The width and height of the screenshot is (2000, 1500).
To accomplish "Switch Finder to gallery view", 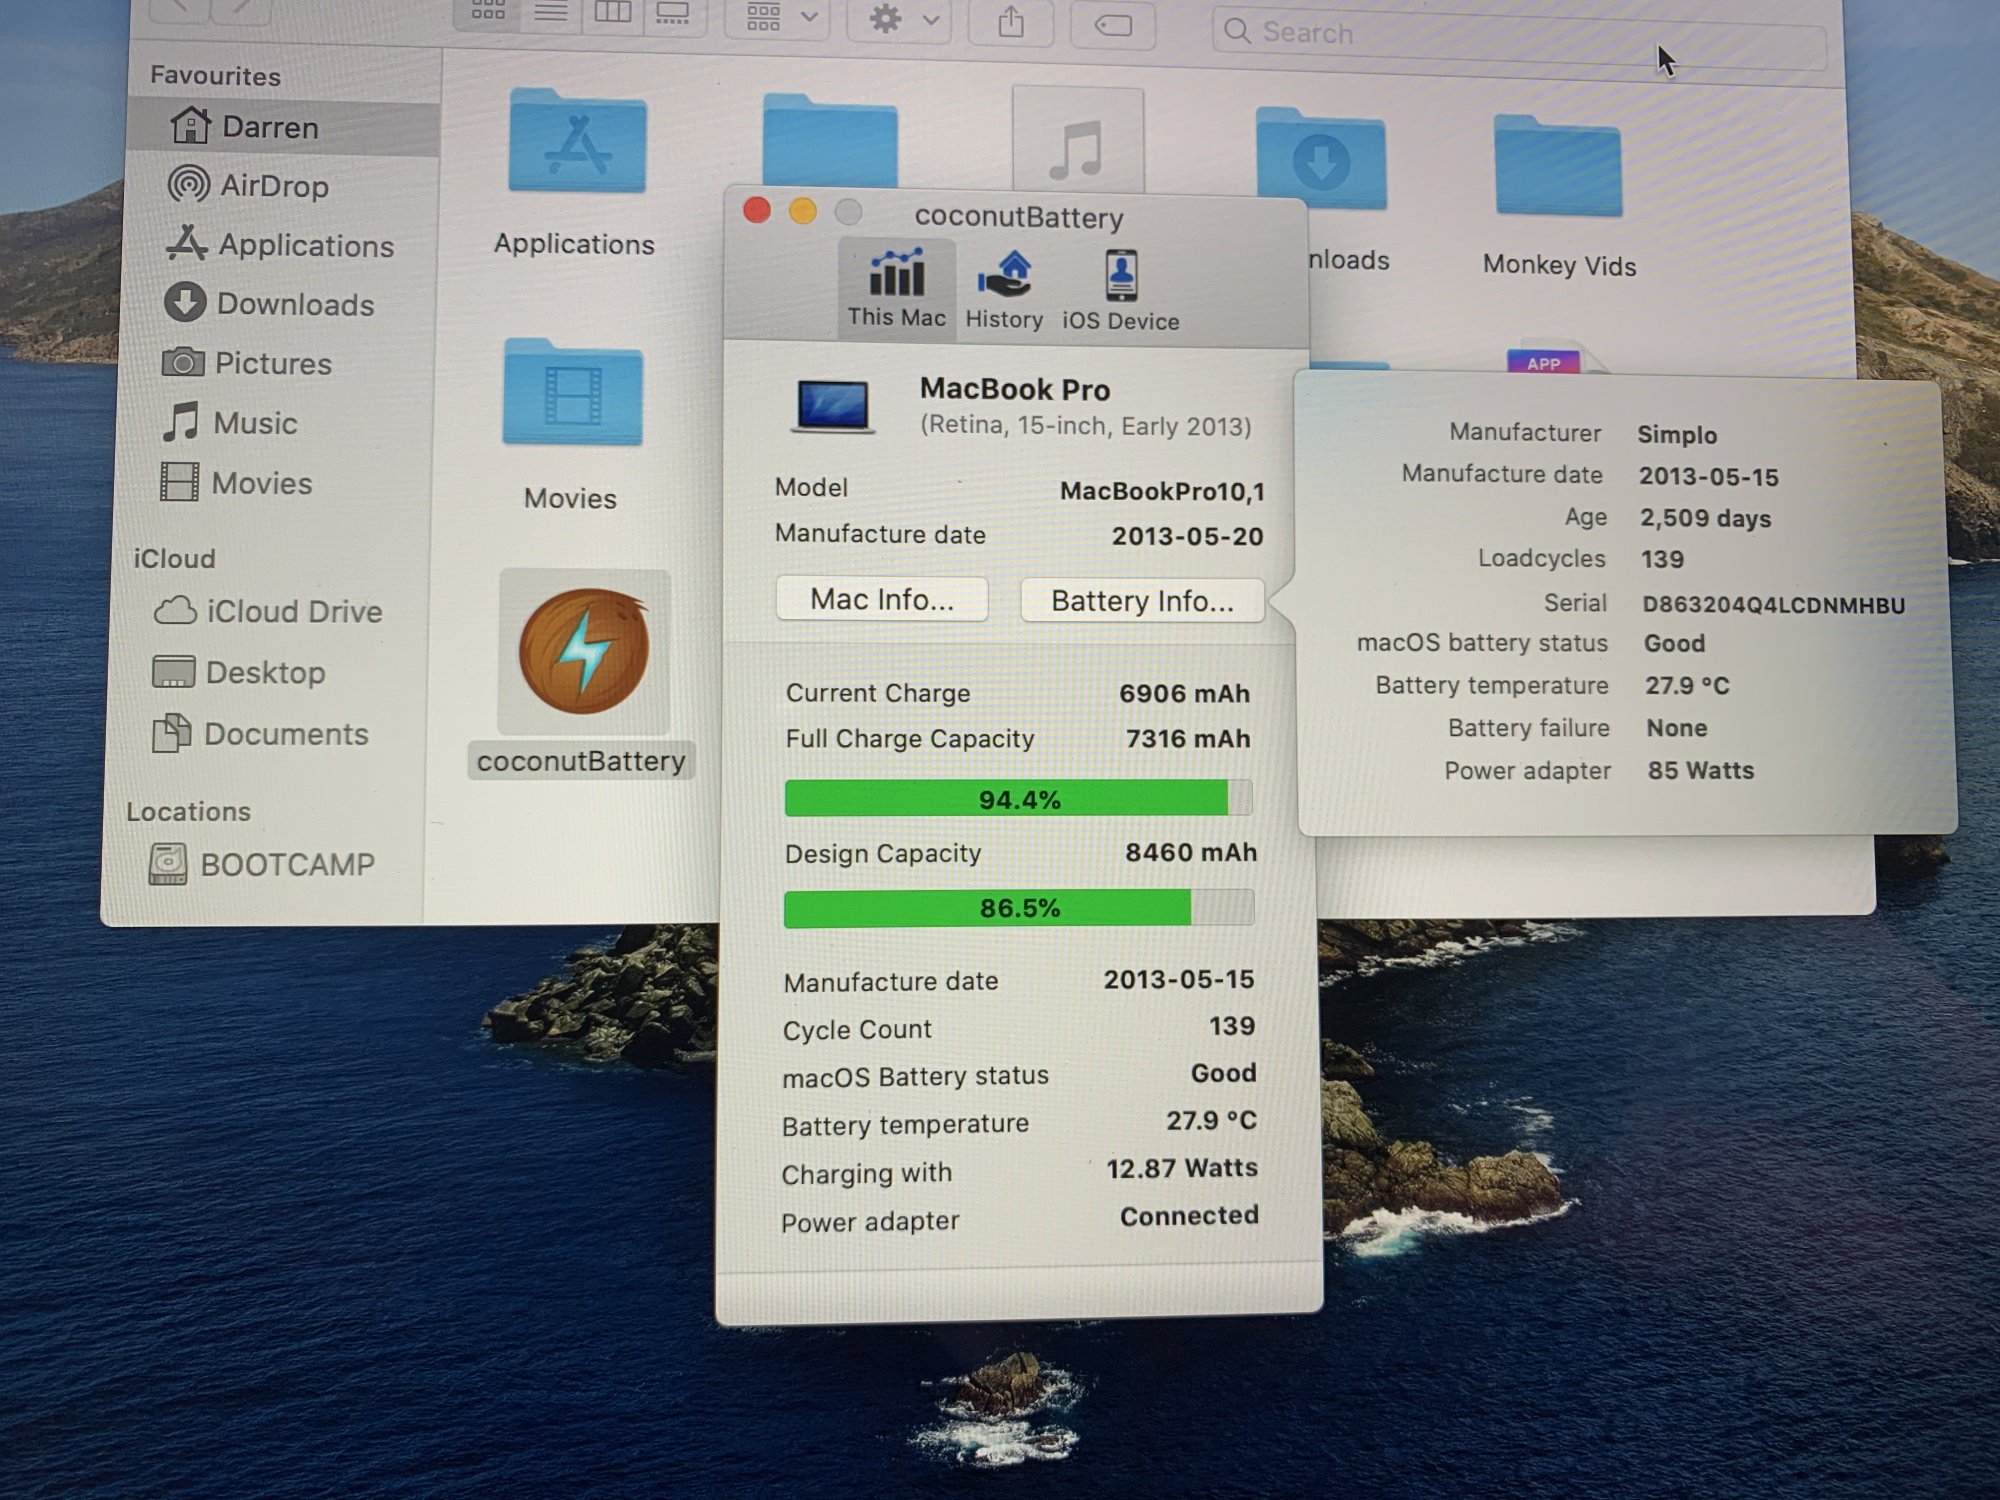I will point(673,14).
